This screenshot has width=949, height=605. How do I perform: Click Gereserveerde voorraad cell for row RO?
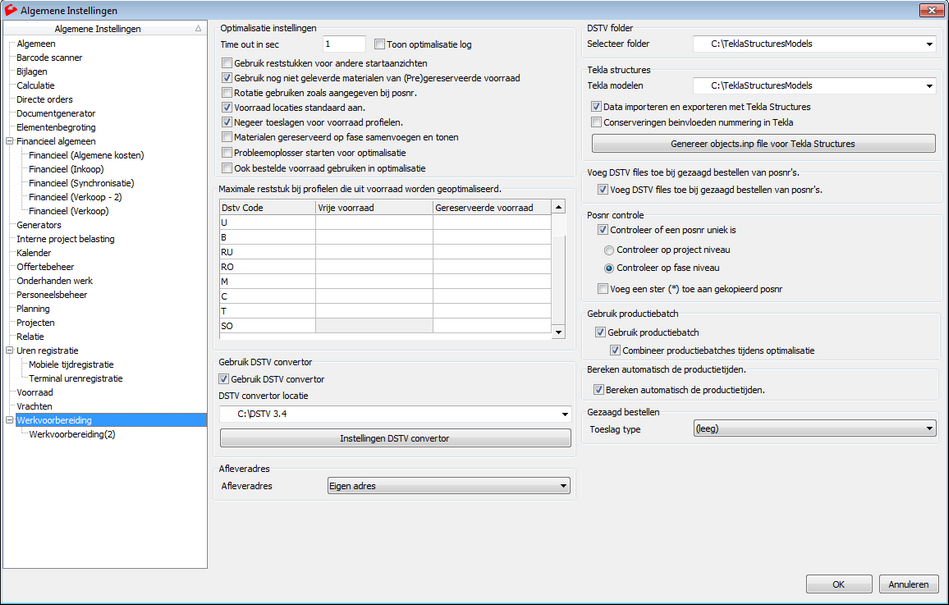click(x=492, y=267)
